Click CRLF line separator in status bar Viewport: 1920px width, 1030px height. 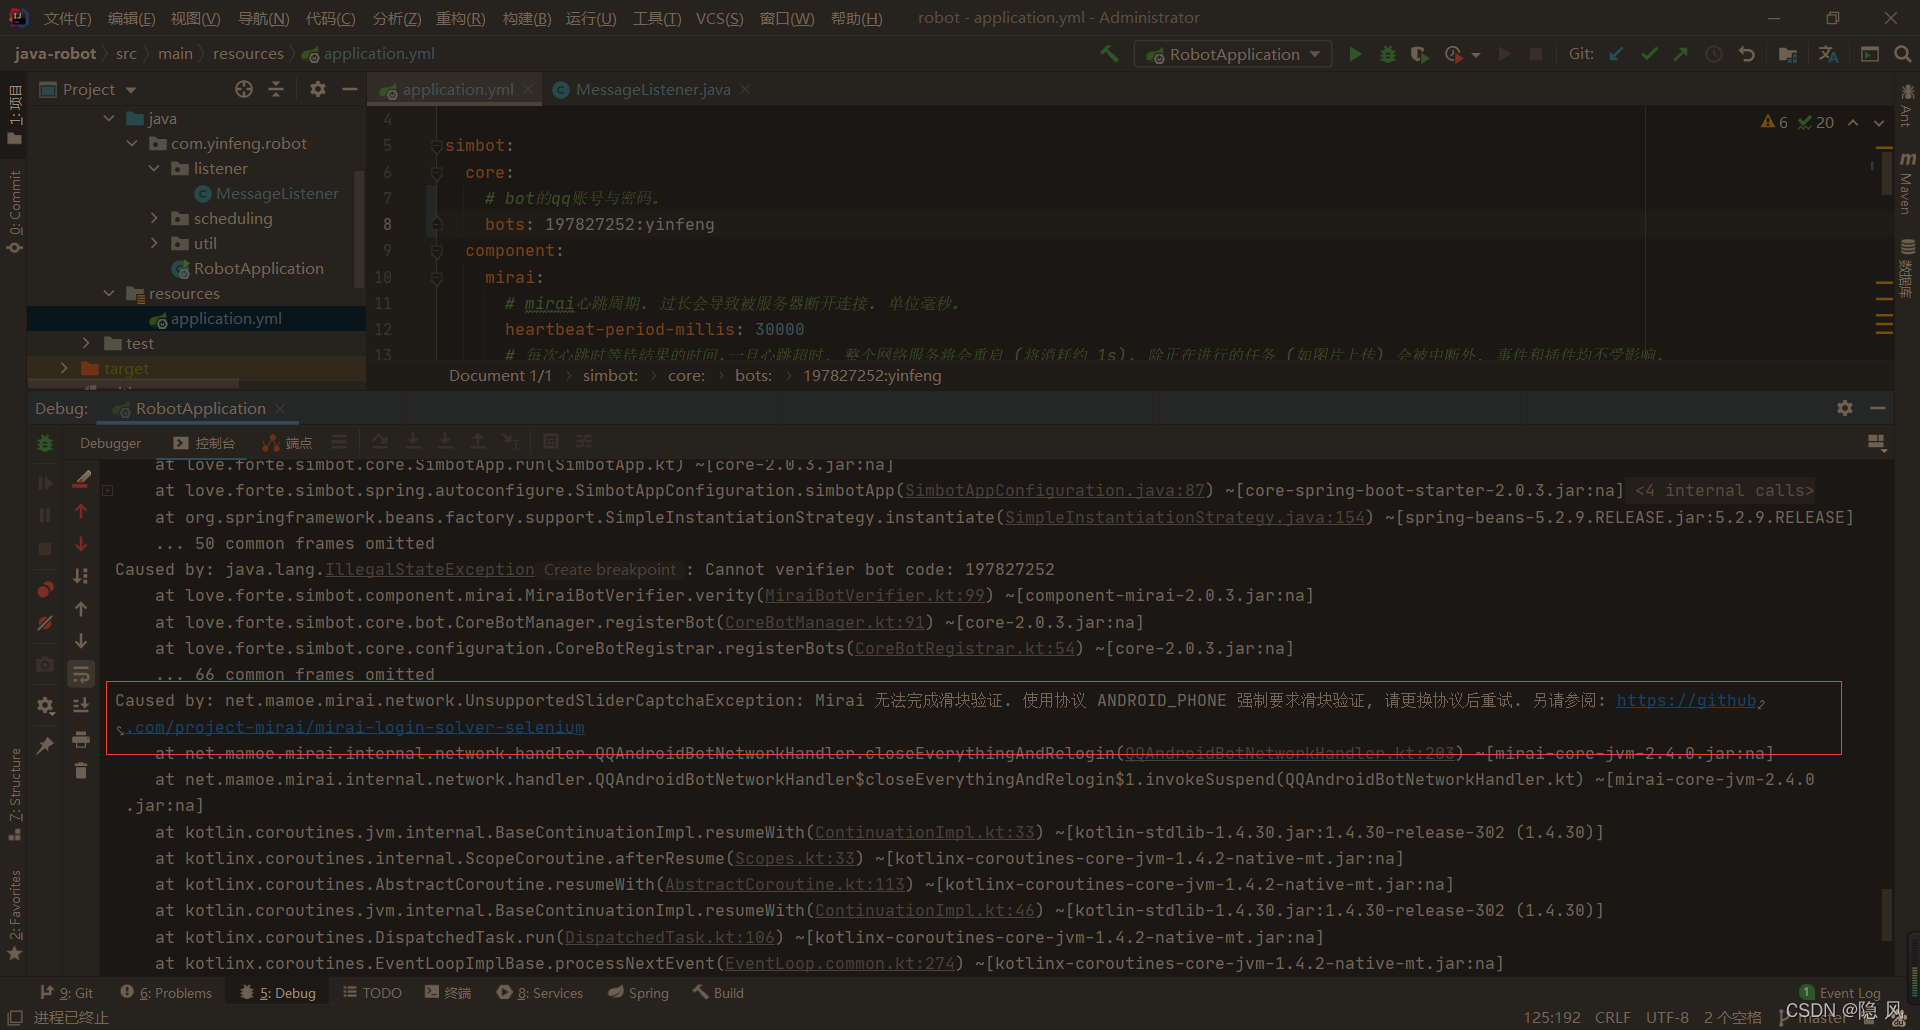[1612, 1017]
